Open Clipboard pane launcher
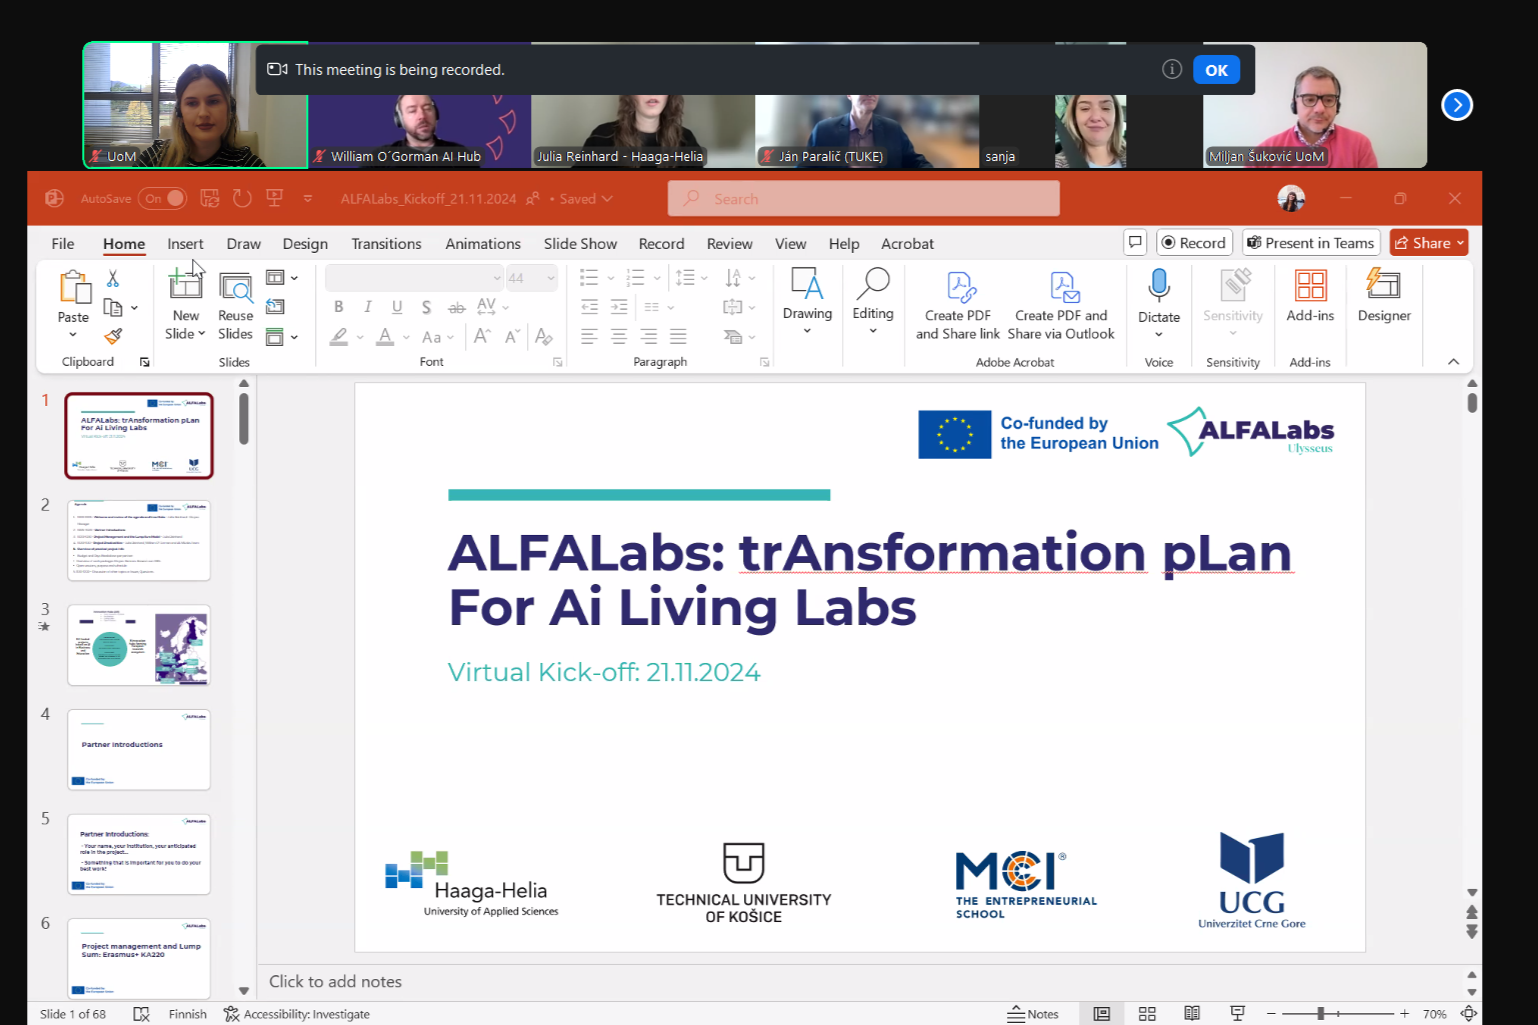Viewport: 1538px width, 1025px height. [x=145, y=362]
